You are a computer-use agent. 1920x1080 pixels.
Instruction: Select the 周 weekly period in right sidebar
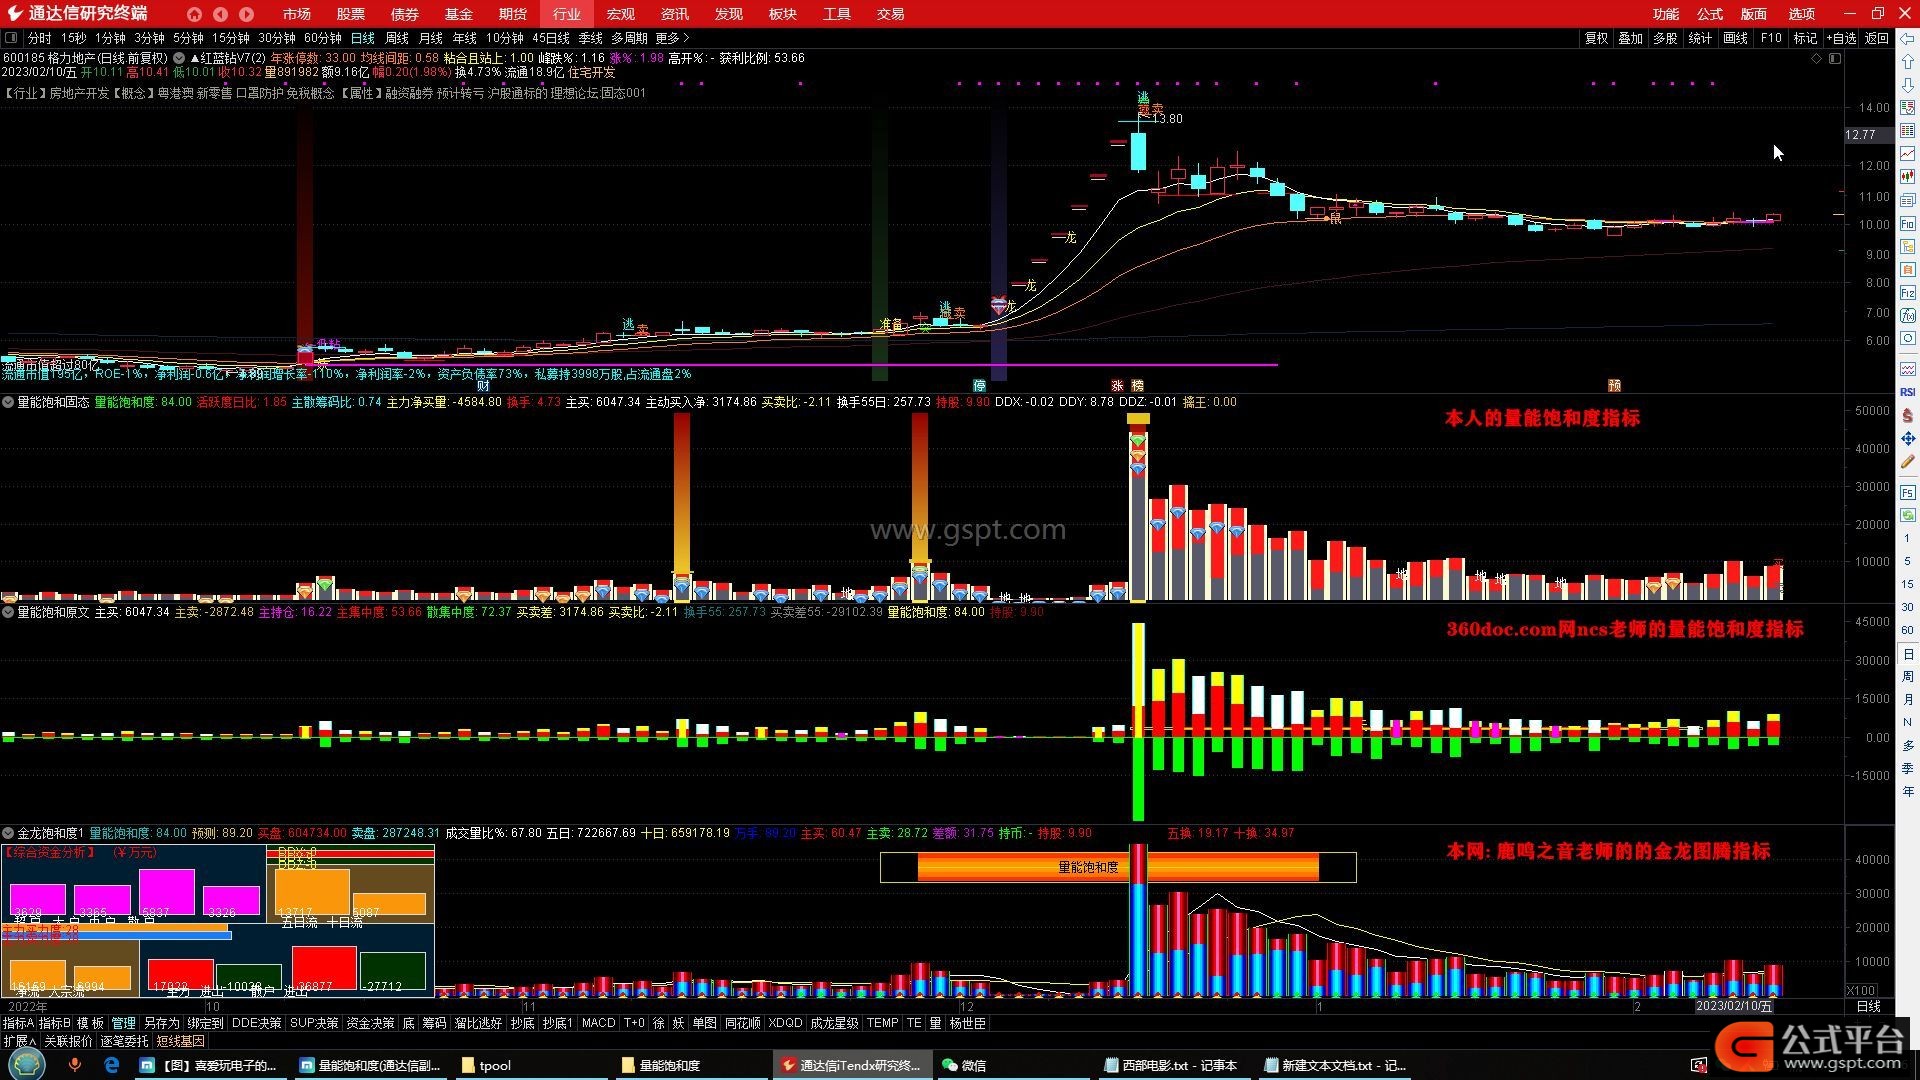(x=1908, y=677)
